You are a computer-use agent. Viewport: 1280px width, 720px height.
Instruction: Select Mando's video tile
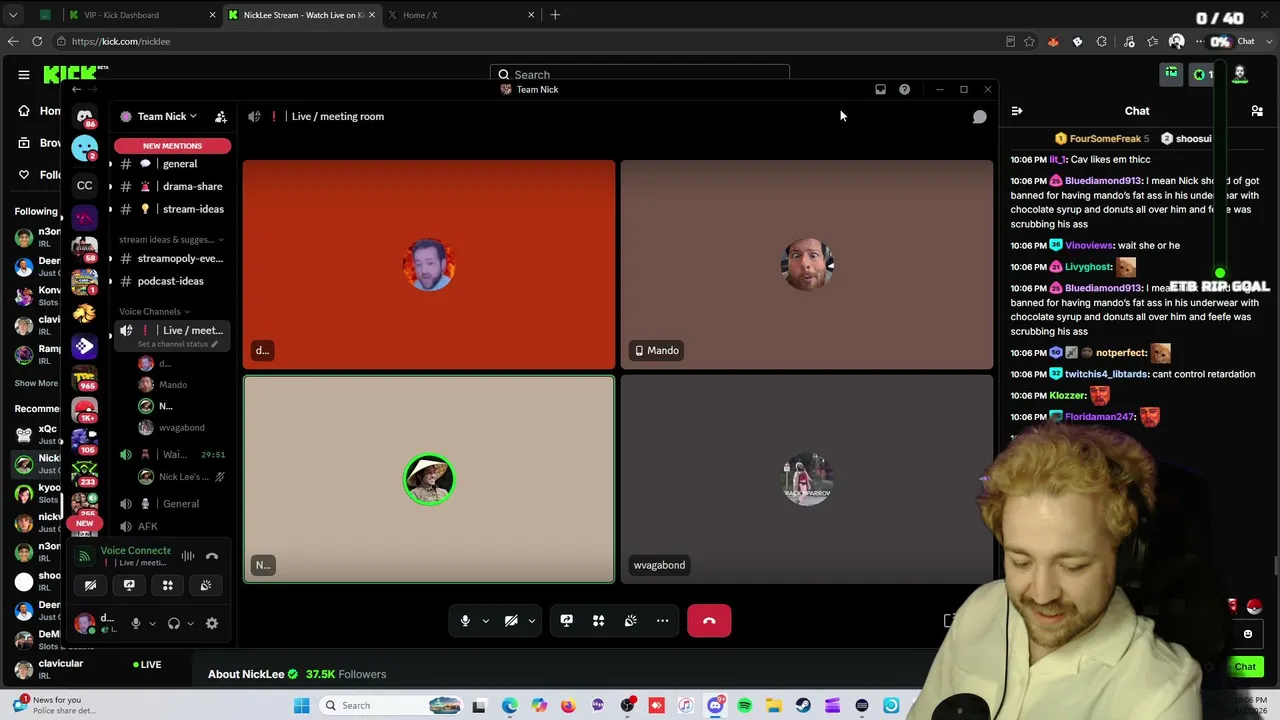tap(807, 265)
